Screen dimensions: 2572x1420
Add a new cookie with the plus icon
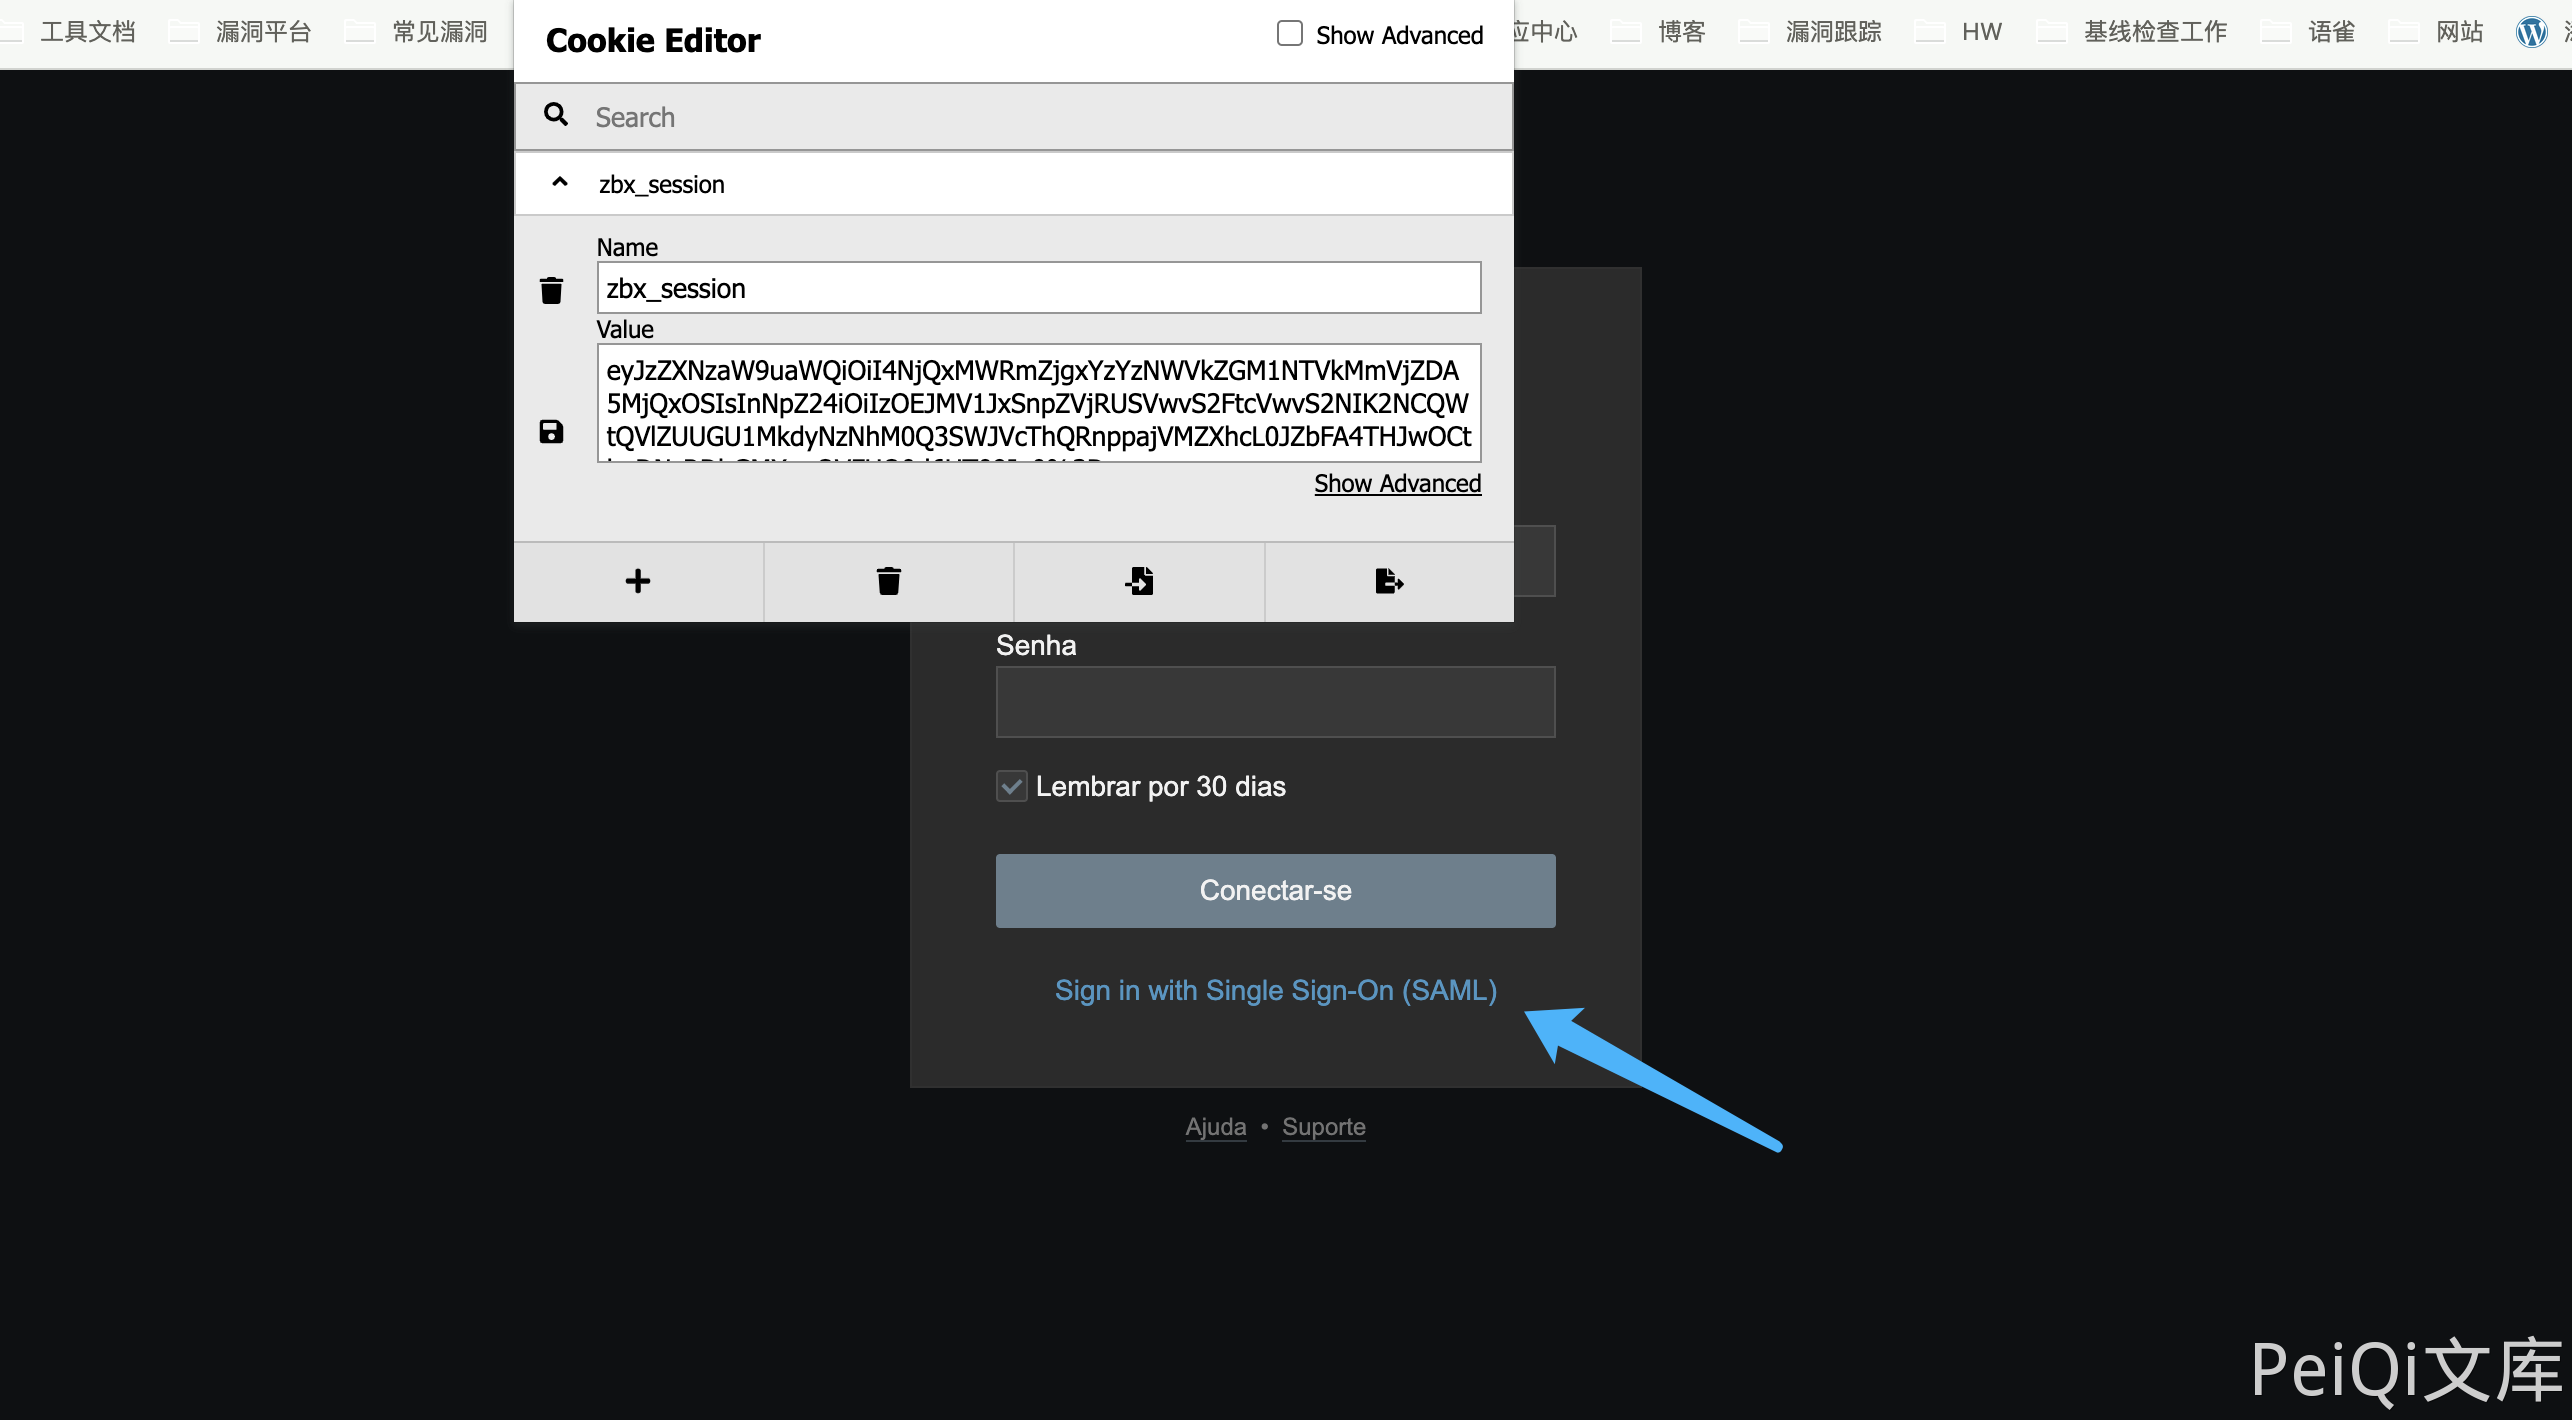(x=638, y=581)
